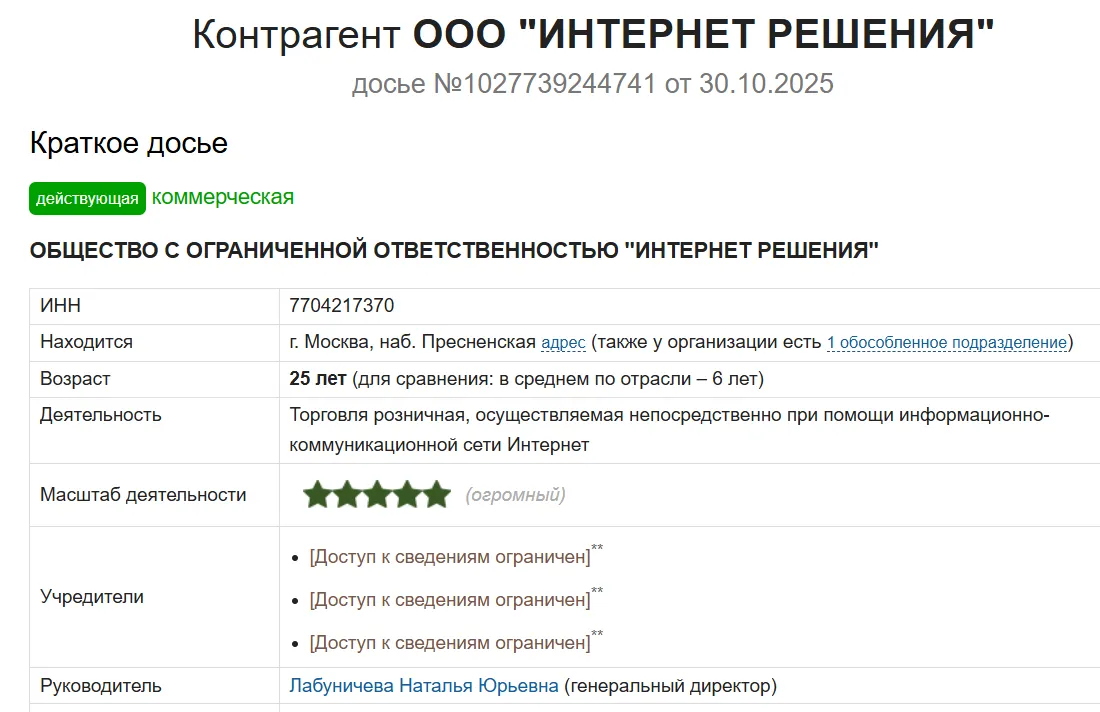
Task: Click the third "Доступ к сведениям ограничен" founder entry
Action: (450, 643)
